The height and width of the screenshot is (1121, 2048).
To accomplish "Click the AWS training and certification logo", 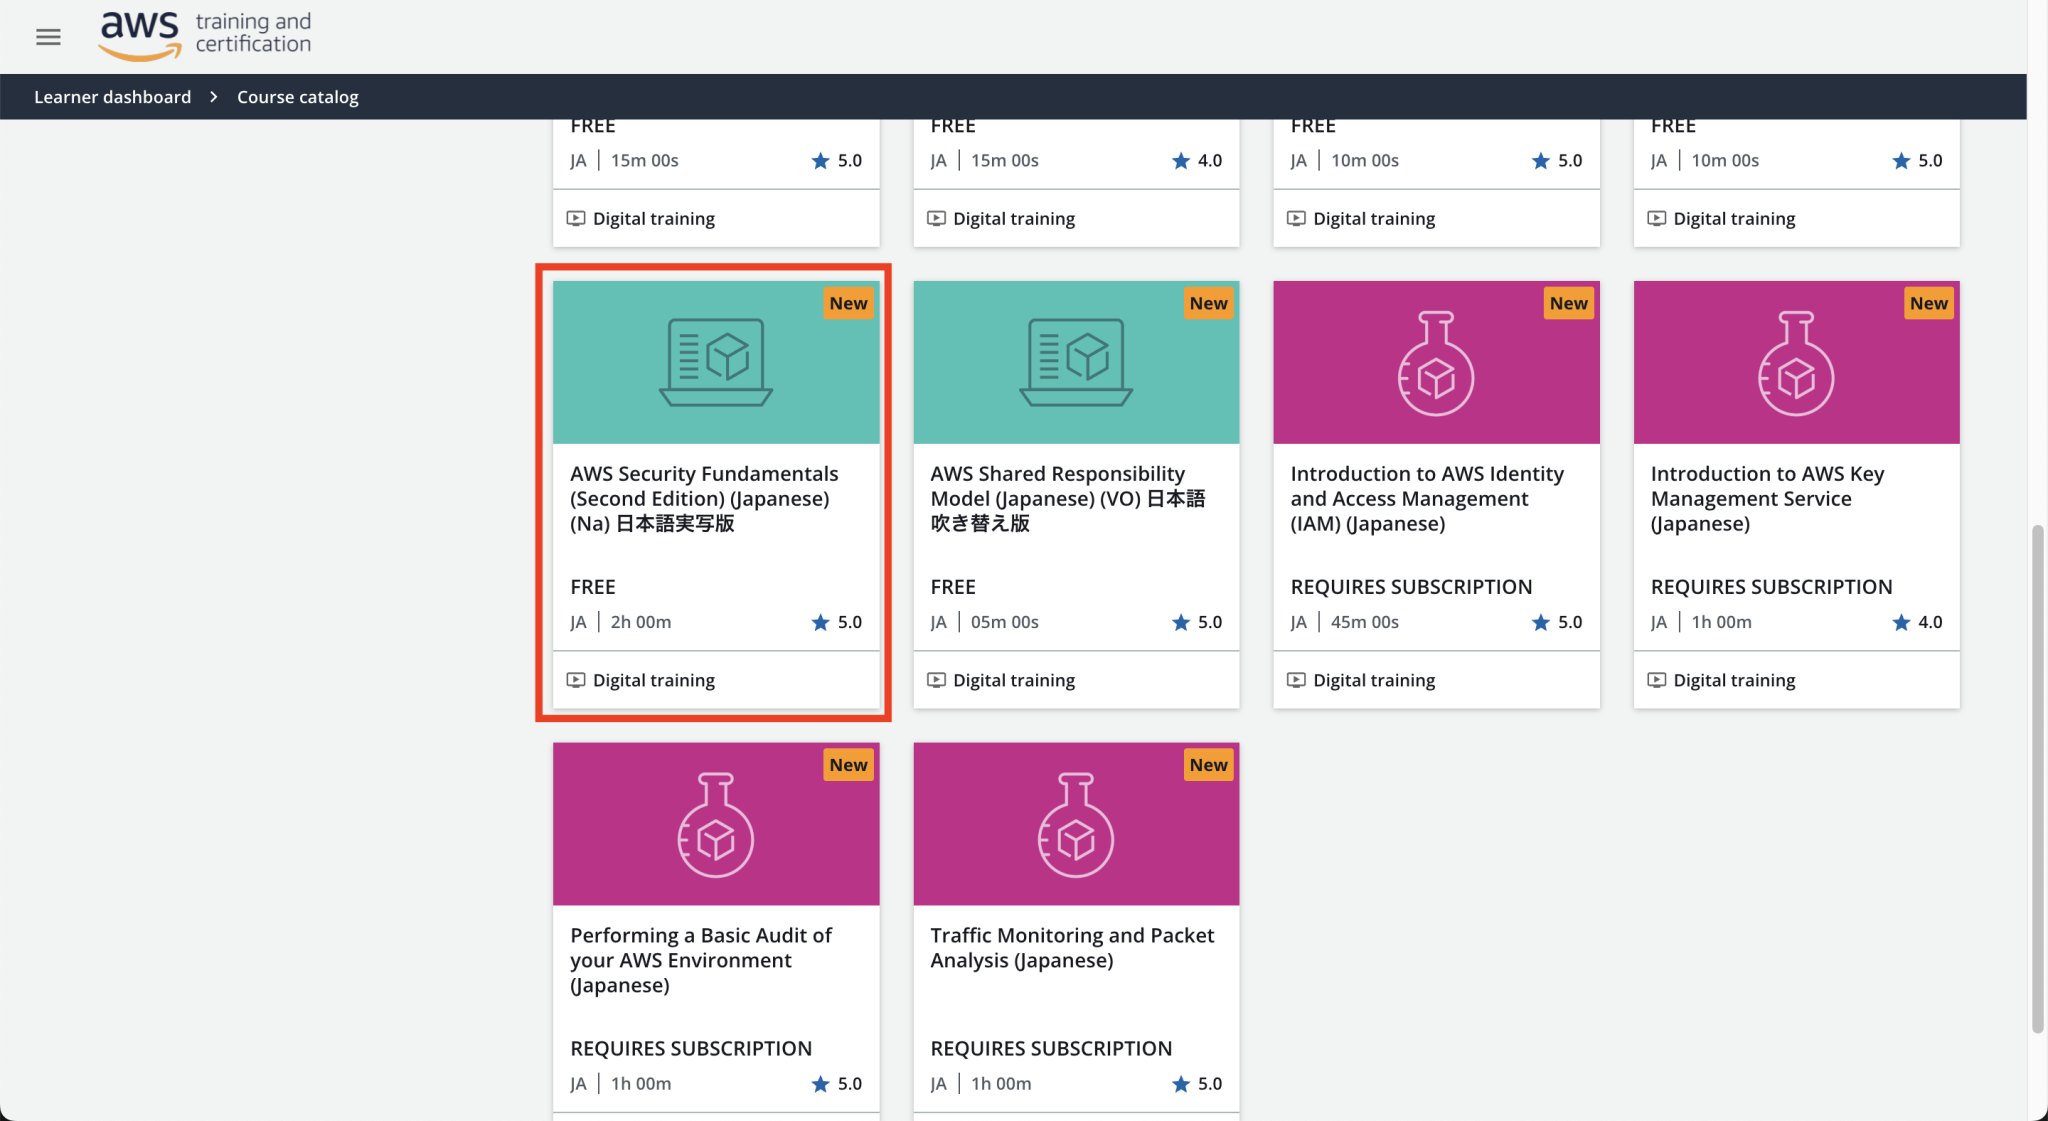I will (204, 33).
